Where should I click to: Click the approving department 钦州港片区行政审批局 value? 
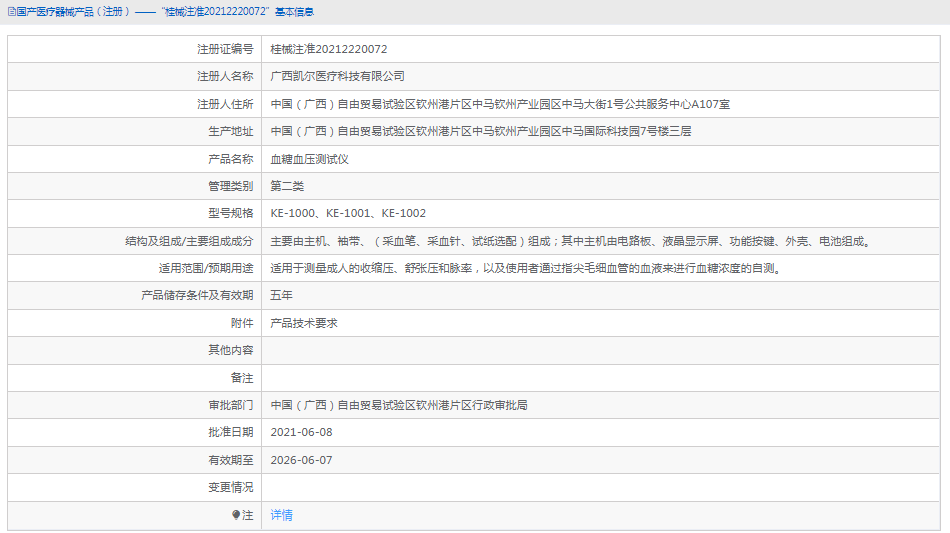(x=399, y=405)
